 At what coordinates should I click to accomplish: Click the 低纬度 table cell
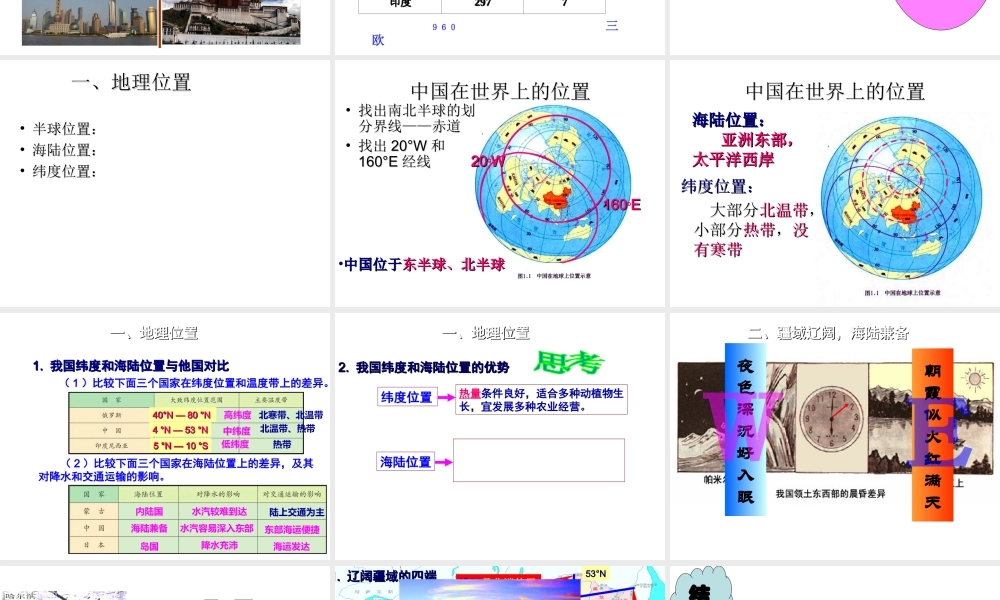pyautogui.click(x=235, y=444)
